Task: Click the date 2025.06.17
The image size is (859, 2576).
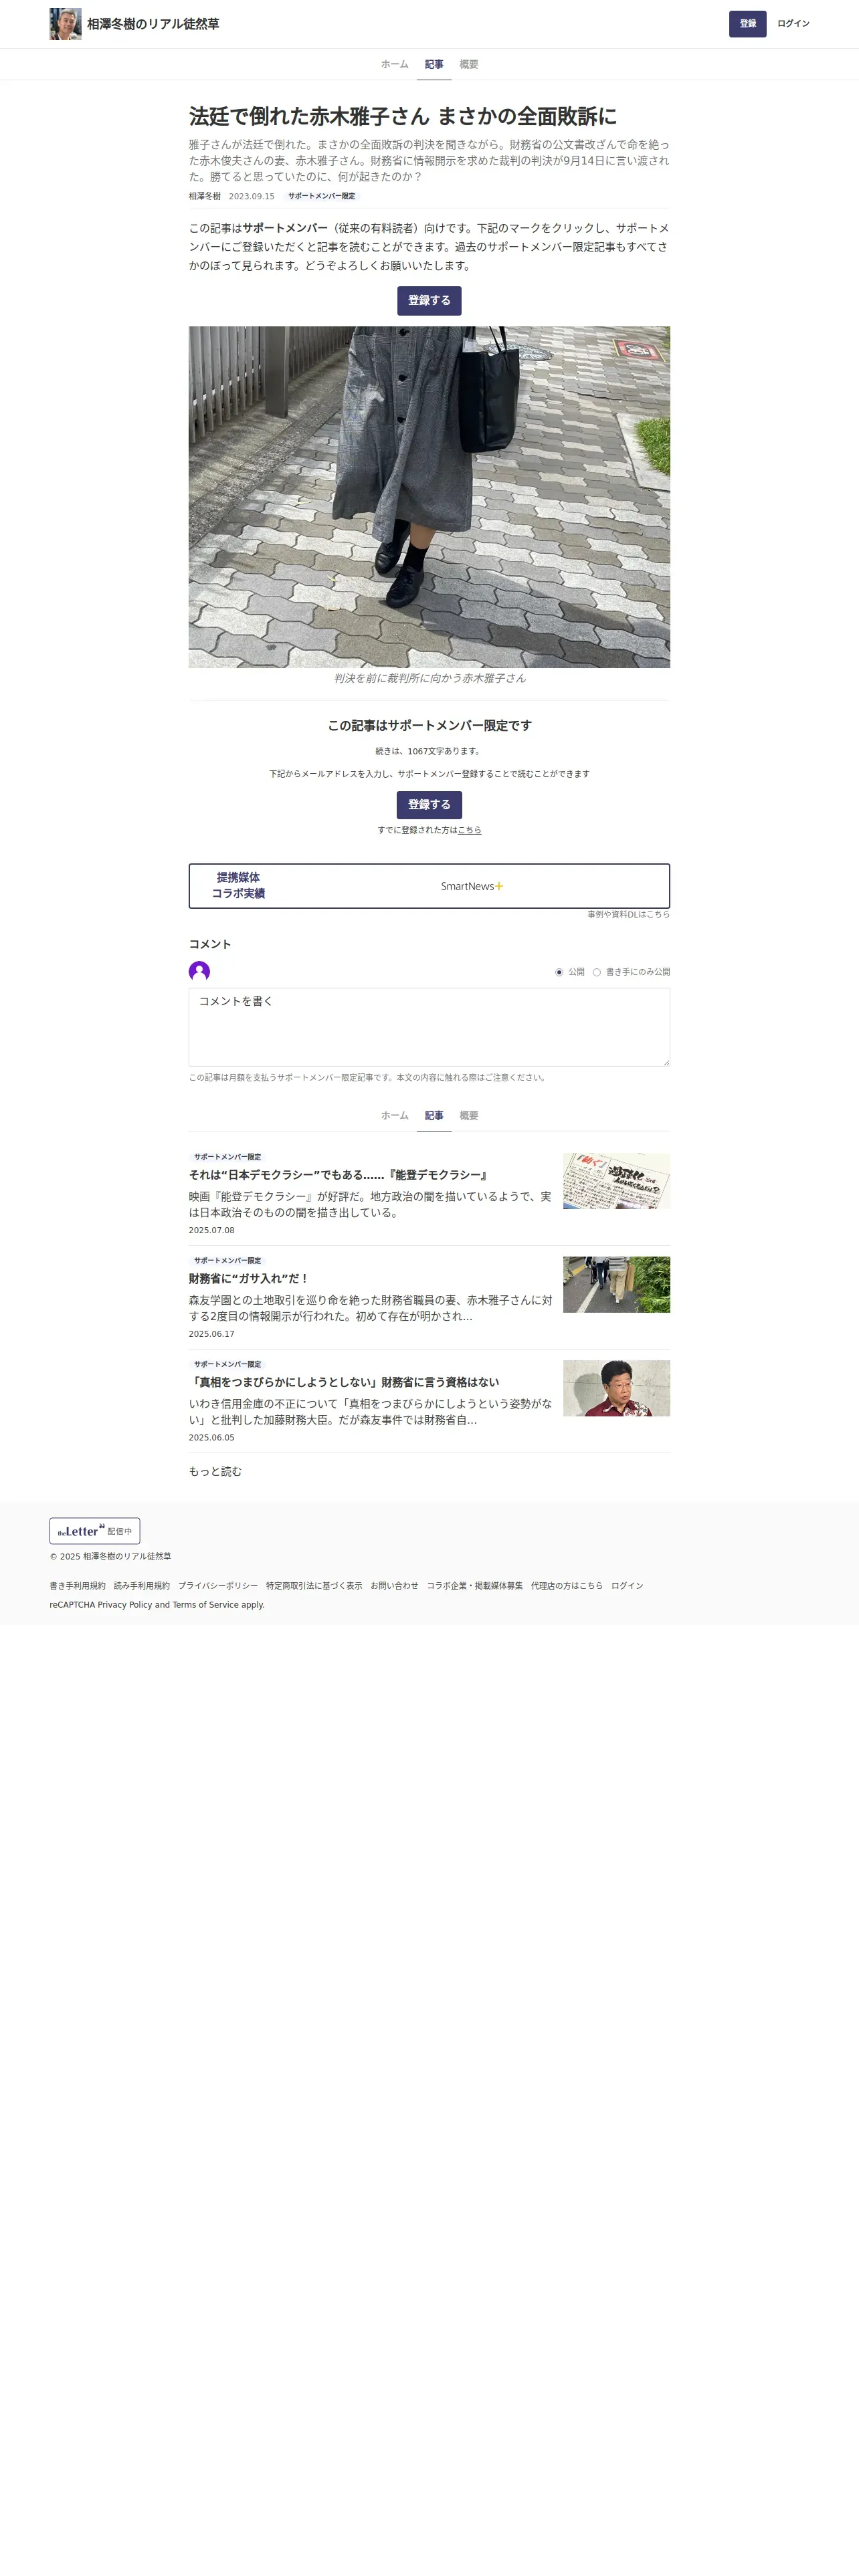Action: coord(211,1334)
